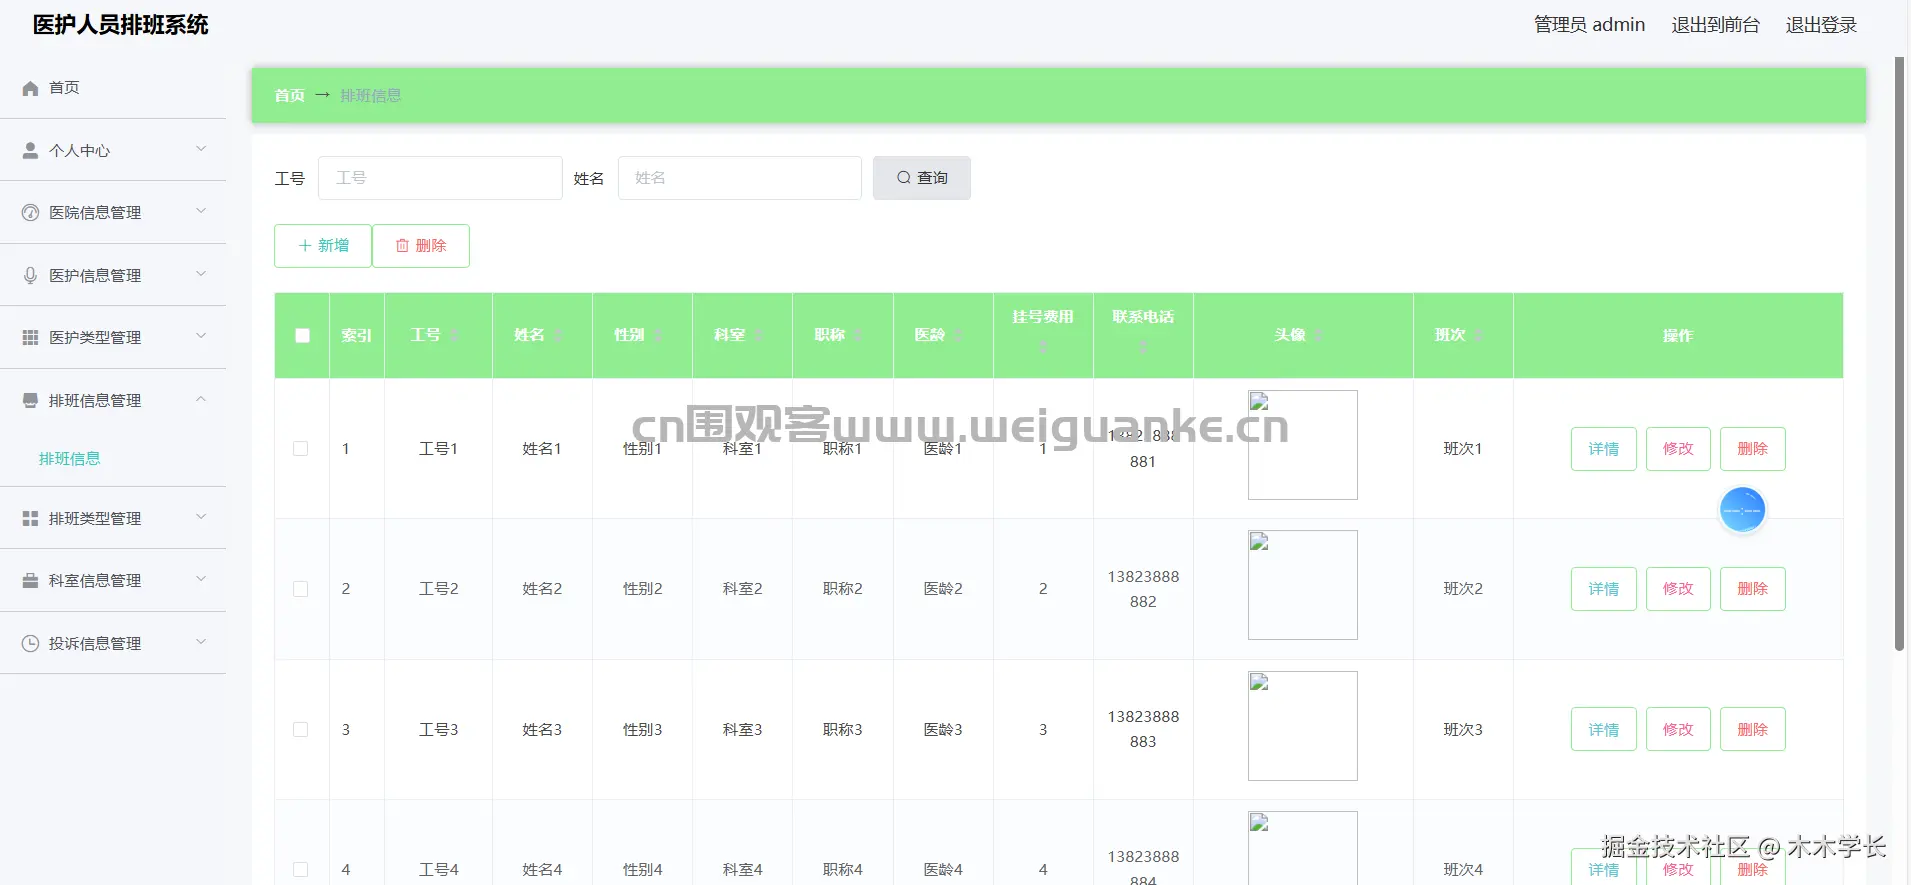Image resolution: width=1911 pixels, height=885 pixels.
Task: Sort by 职称 column arrows
Action: click(x=858, y=335)
